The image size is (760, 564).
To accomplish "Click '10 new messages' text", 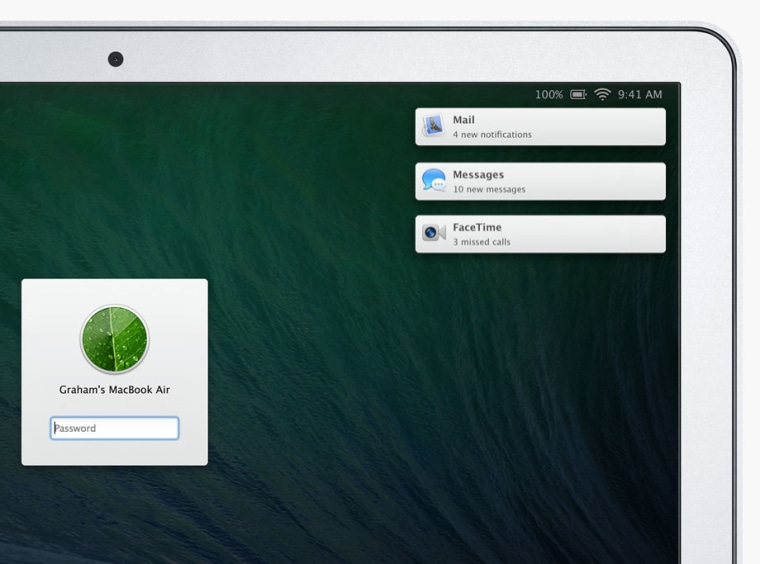I will [x=489, y=189].
